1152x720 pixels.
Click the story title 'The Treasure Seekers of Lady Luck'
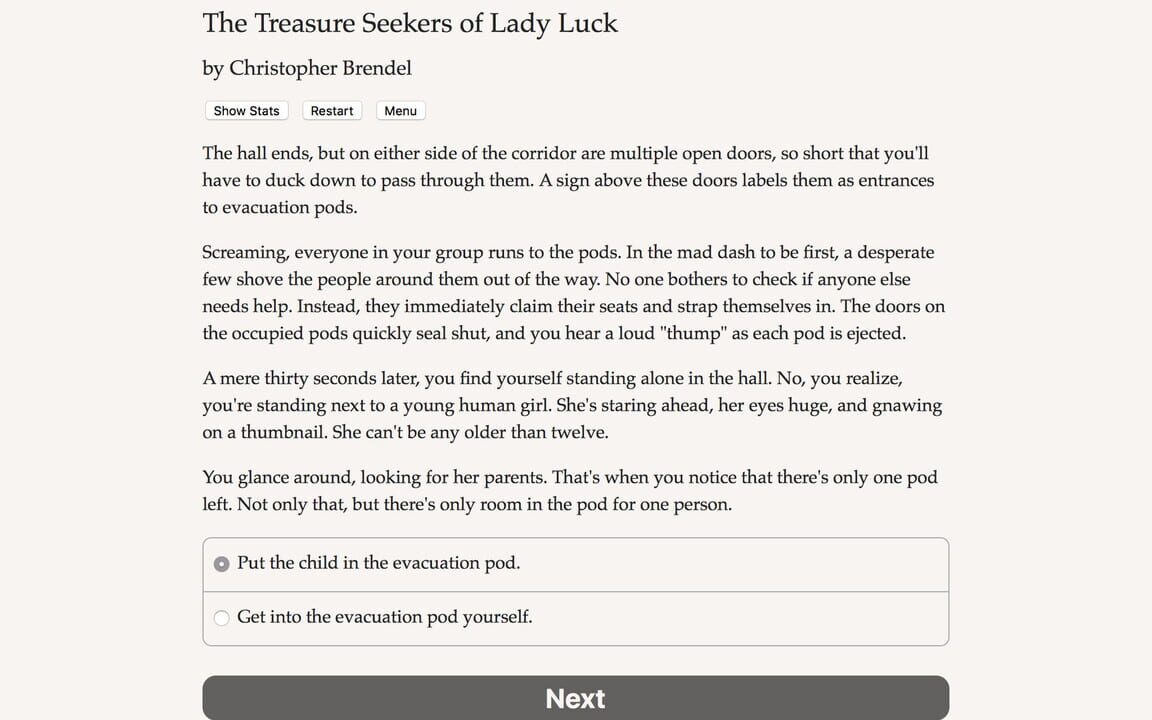click(x=410, y=23)
